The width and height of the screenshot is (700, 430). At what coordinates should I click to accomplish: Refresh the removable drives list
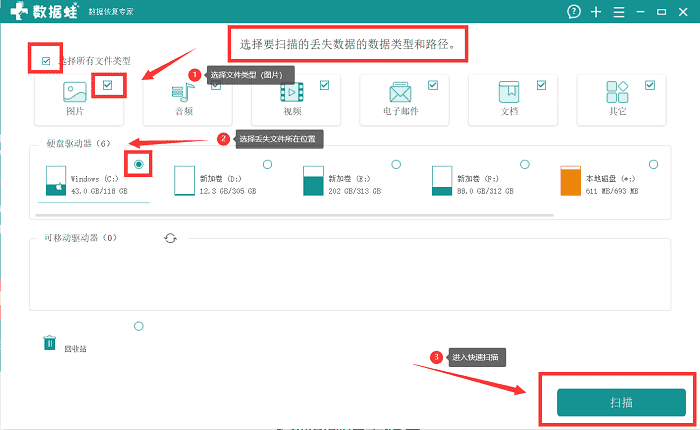[x=170, y=238]
